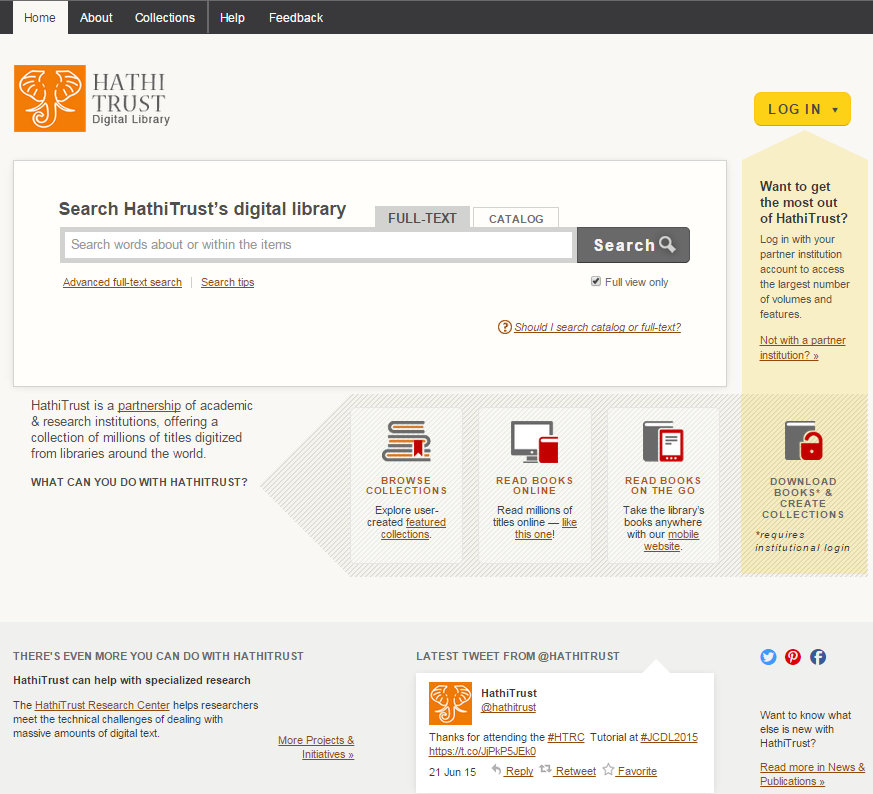The width and height of the screenshot is (873, 794).
Task: Click the Retweet text link
Action: pos(576,771)
